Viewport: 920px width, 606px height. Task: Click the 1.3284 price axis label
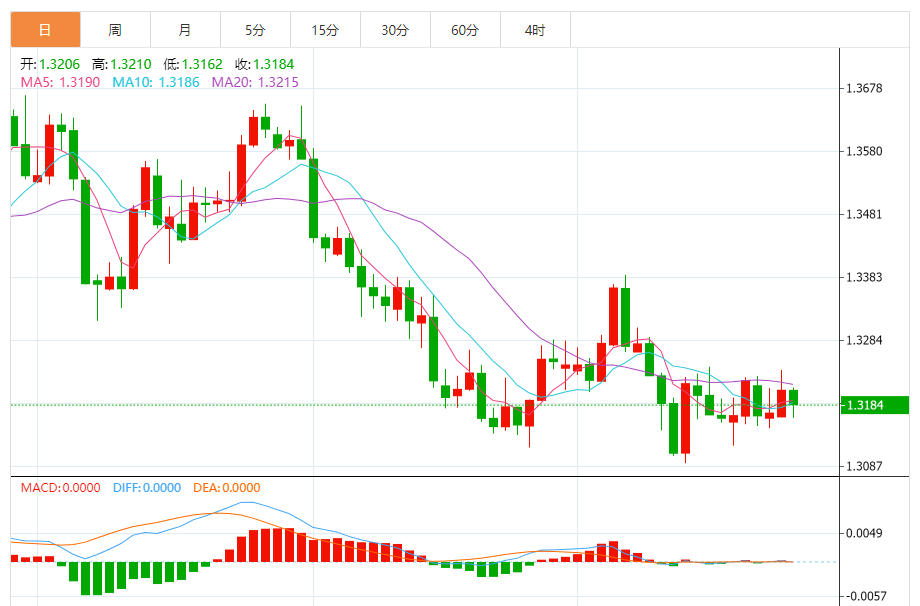(864, 340)
